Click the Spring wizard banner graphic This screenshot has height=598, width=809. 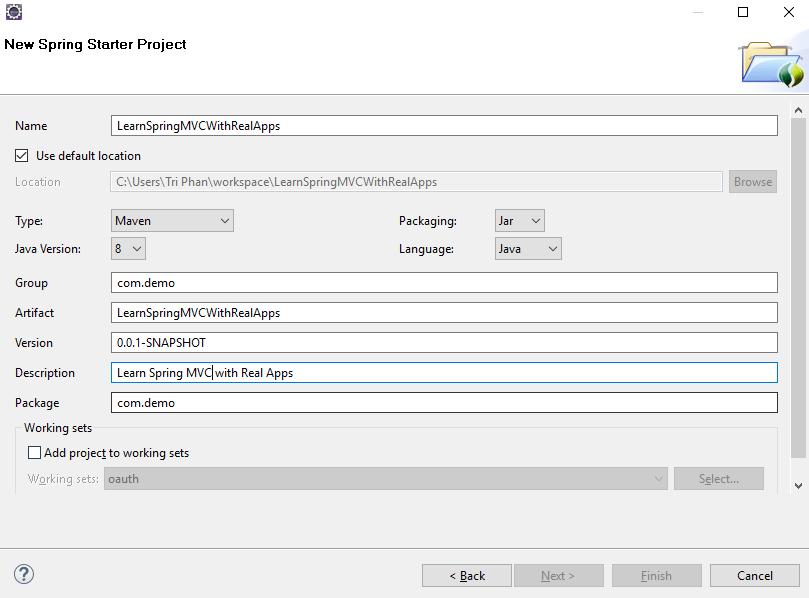tap(770, 65)
